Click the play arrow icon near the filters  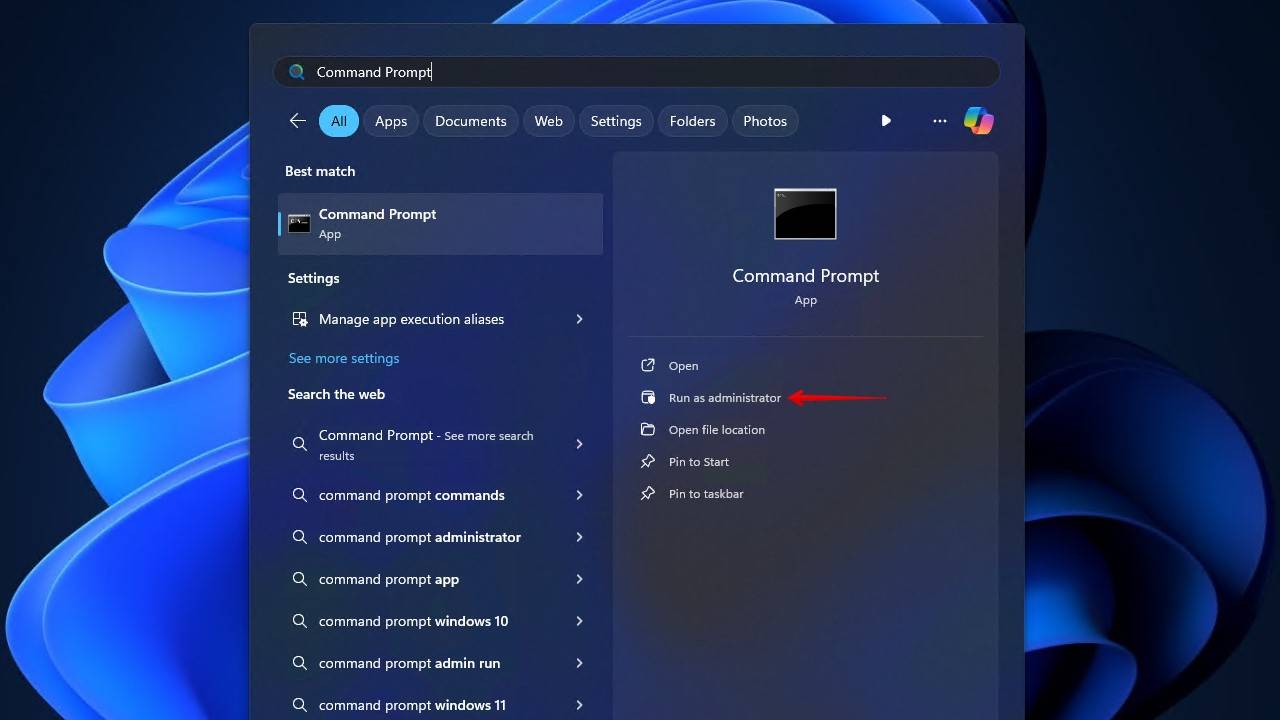tap(886, 121)
